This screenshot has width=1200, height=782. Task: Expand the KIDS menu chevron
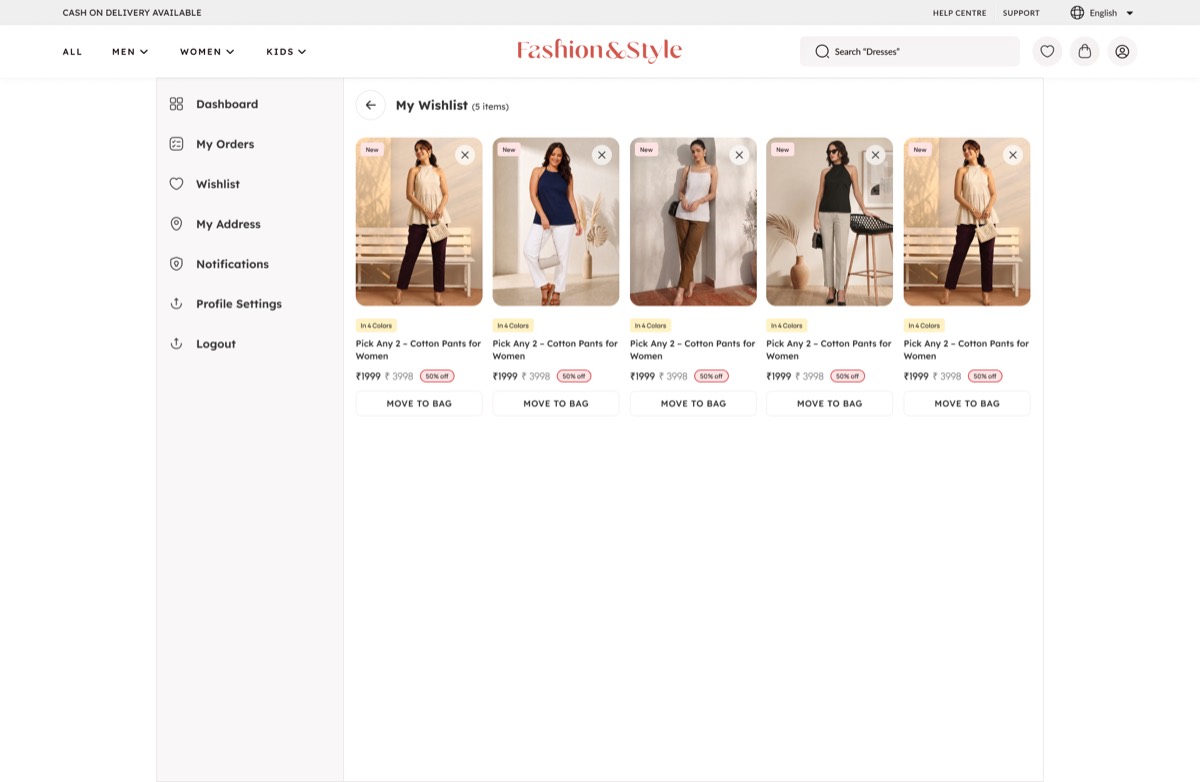pos(302,52)
